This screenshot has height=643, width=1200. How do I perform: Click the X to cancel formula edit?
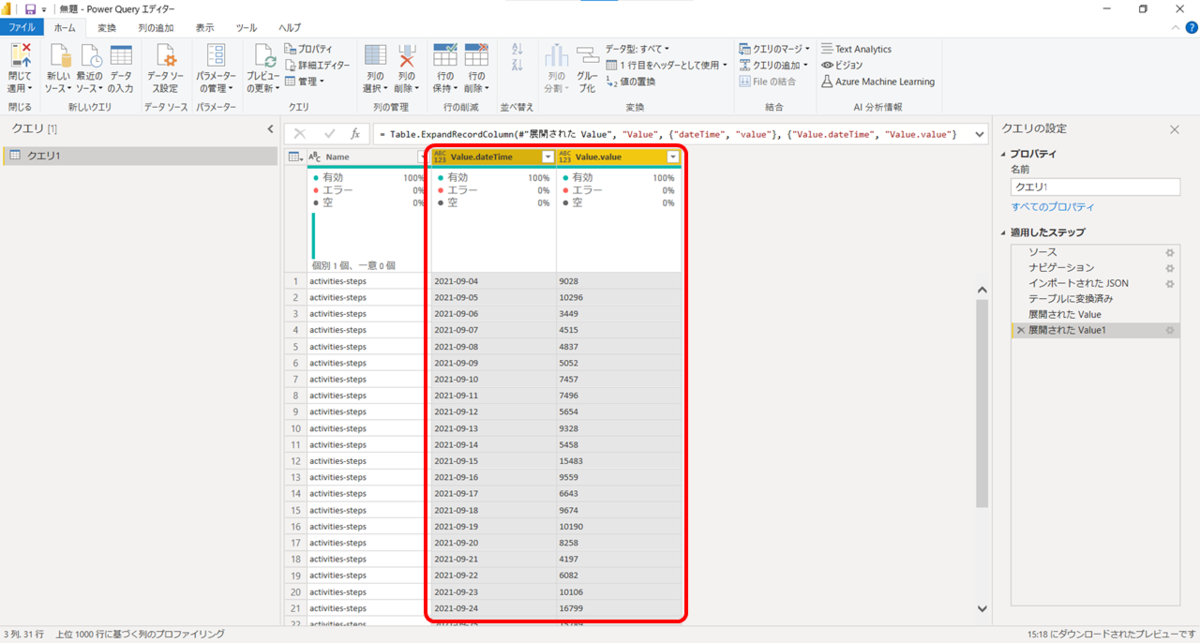pyautogui.click(x=300, y=133)
